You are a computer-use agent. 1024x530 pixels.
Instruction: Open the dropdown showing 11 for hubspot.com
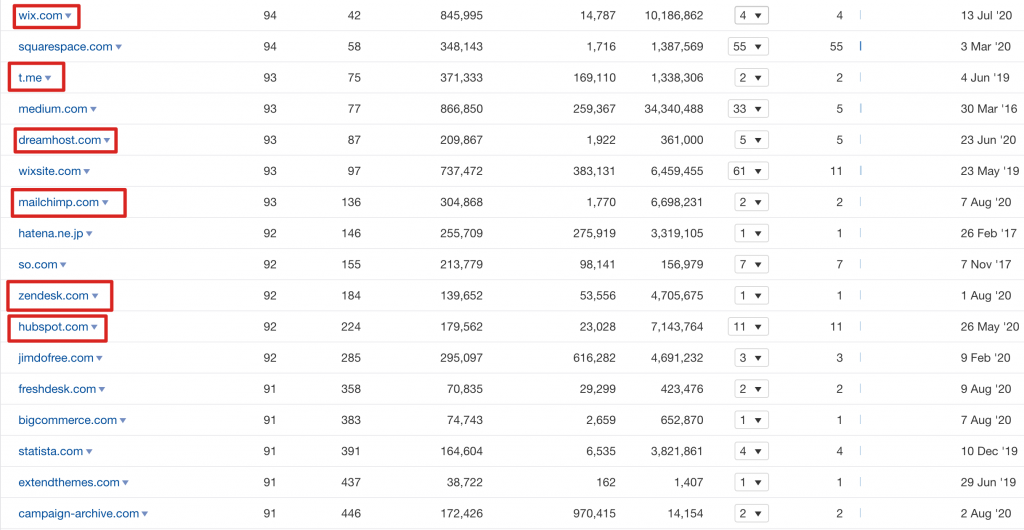pyautogui.click(x=748, y=327)
